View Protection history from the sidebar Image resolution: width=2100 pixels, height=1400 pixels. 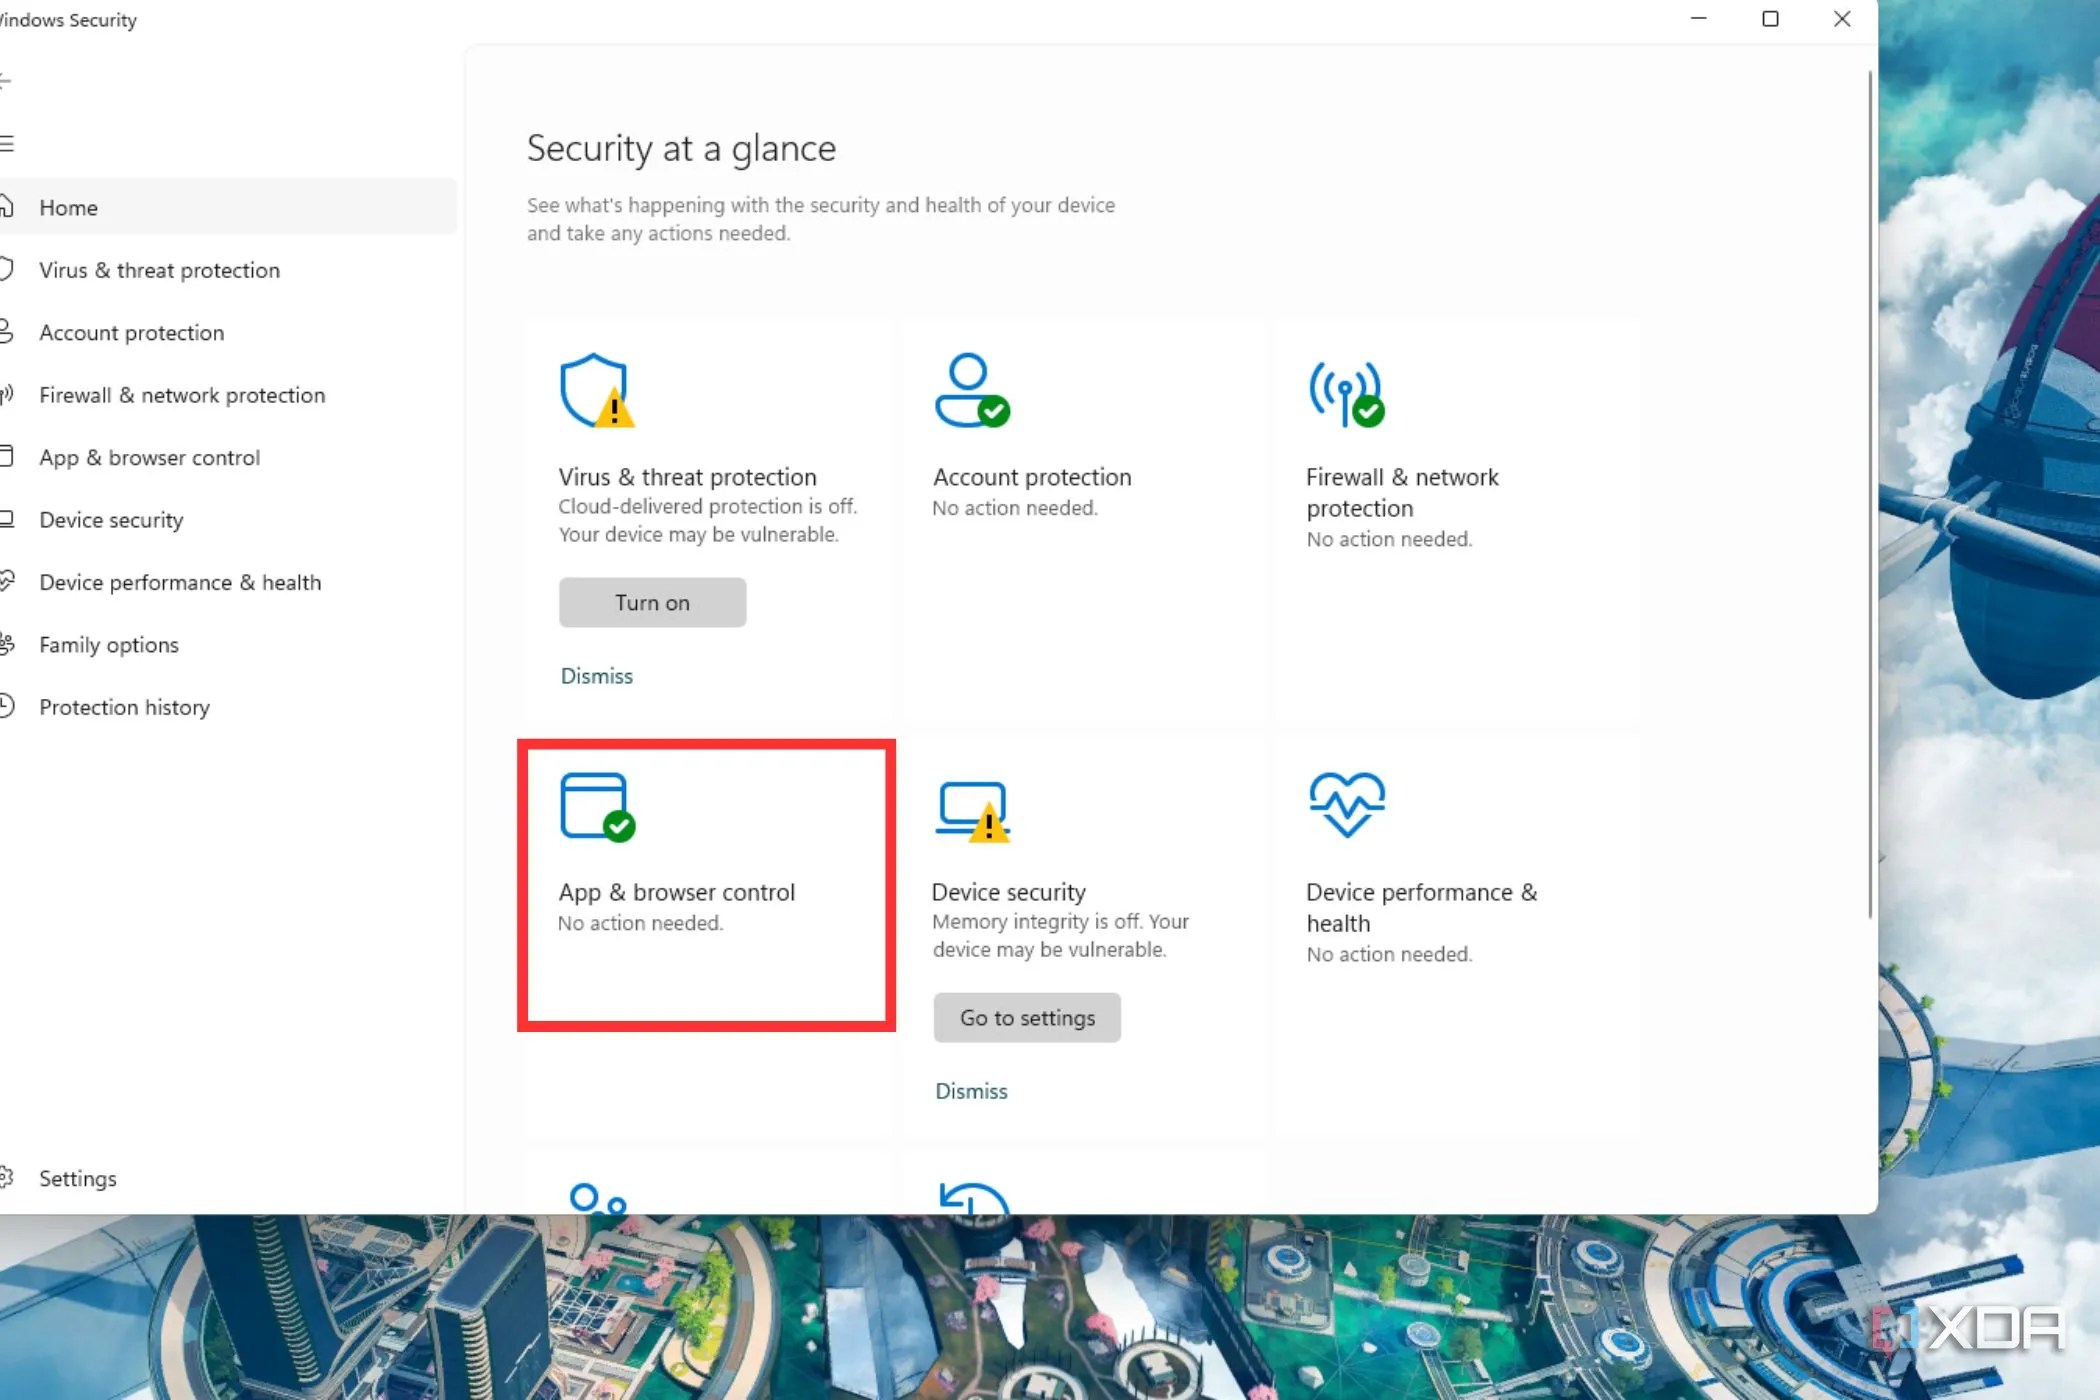click(125, 707)
